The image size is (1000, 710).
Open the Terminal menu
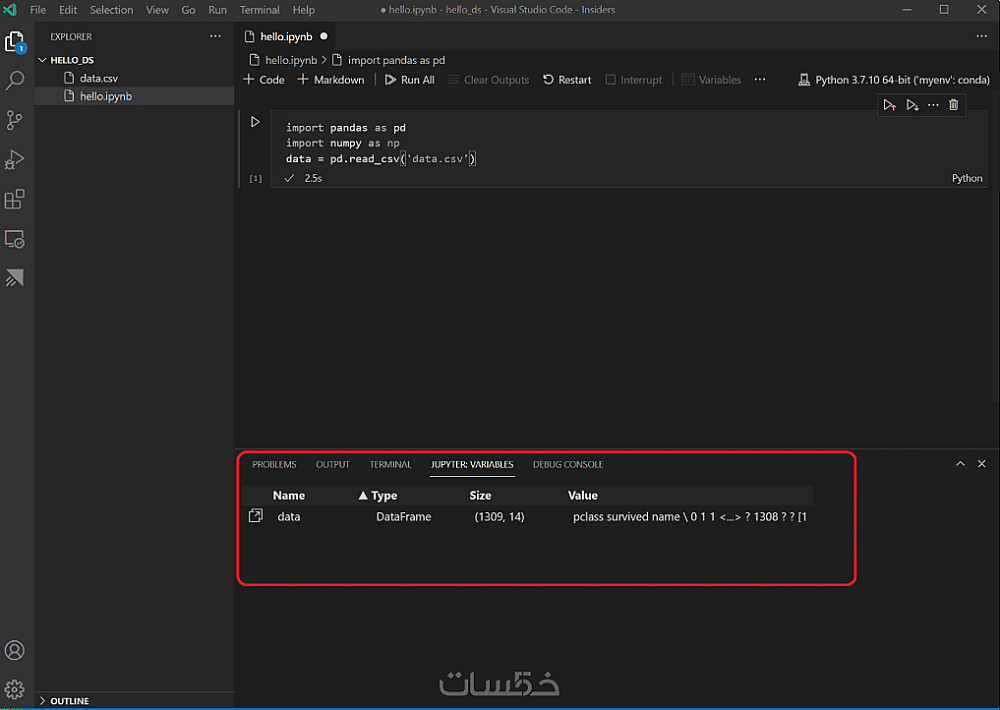[x=260, y=10]
